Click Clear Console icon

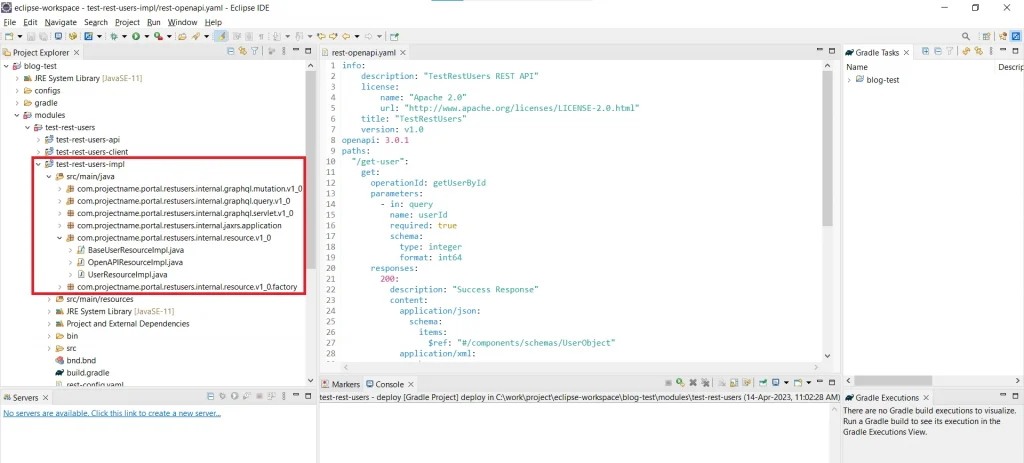click(722, 383)
